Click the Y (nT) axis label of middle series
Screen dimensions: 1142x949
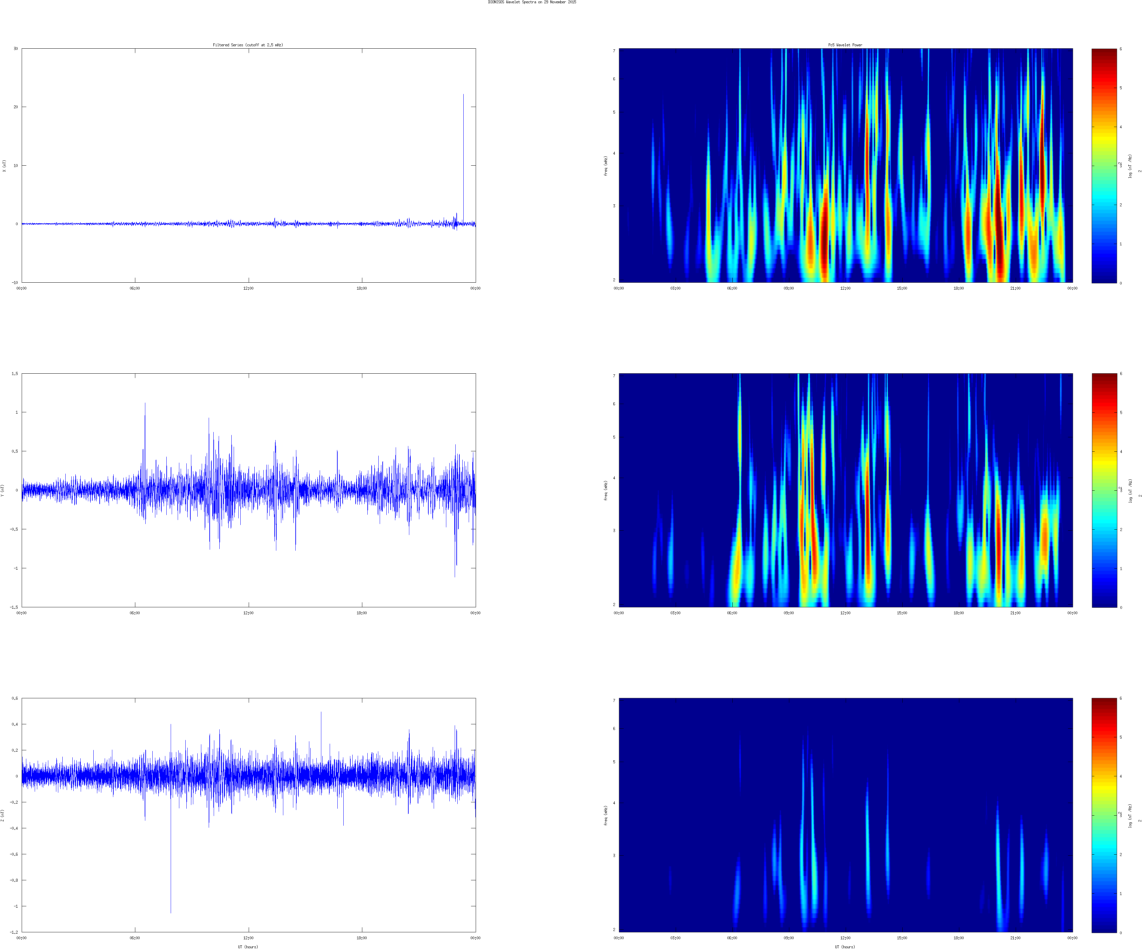[x=4, y=490]
